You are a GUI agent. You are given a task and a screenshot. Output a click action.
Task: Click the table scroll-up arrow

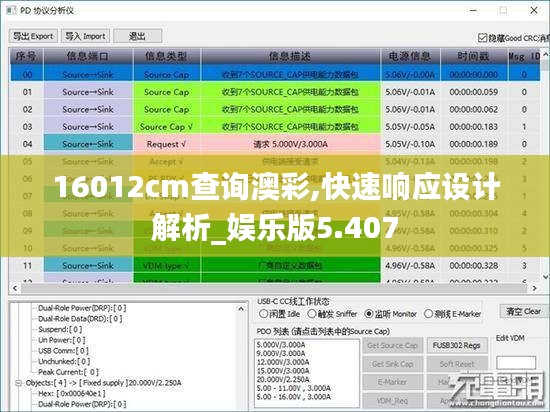tap(545, 55)
